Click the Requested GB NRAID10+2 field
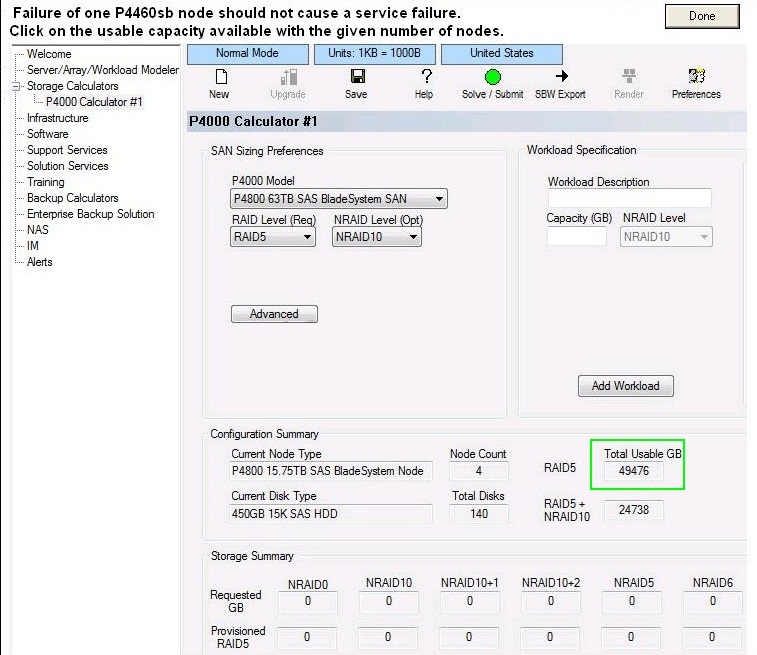Viewport: 757px width, 655px height. coord(550,601)
